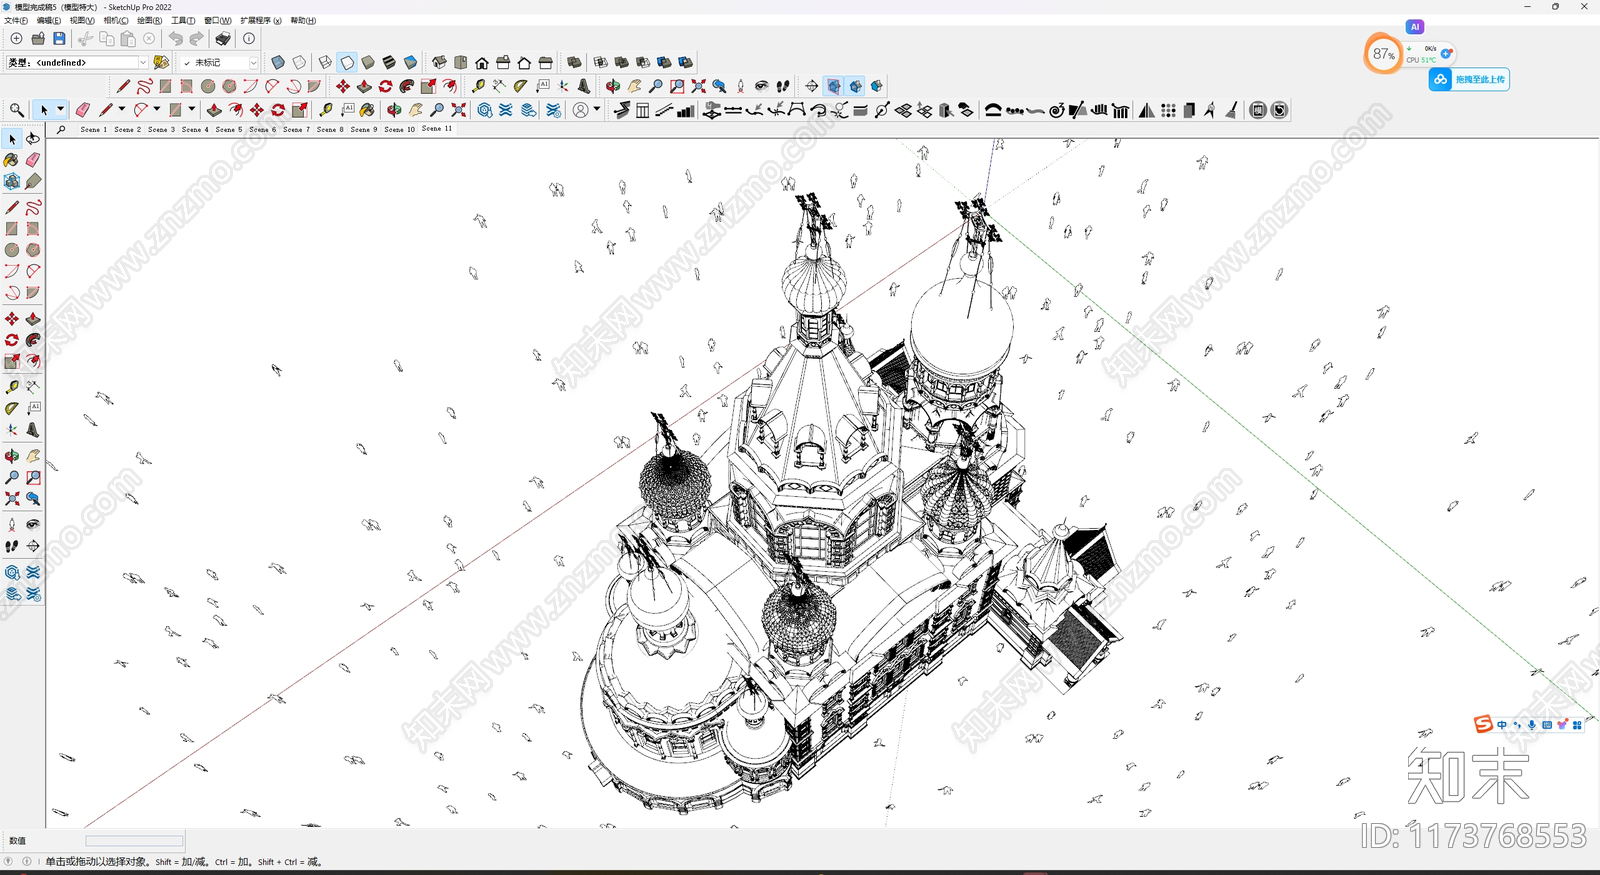Select the Lasso Select tool in left toolbar
Viewport: 1600px width, 875px height.
33,139
